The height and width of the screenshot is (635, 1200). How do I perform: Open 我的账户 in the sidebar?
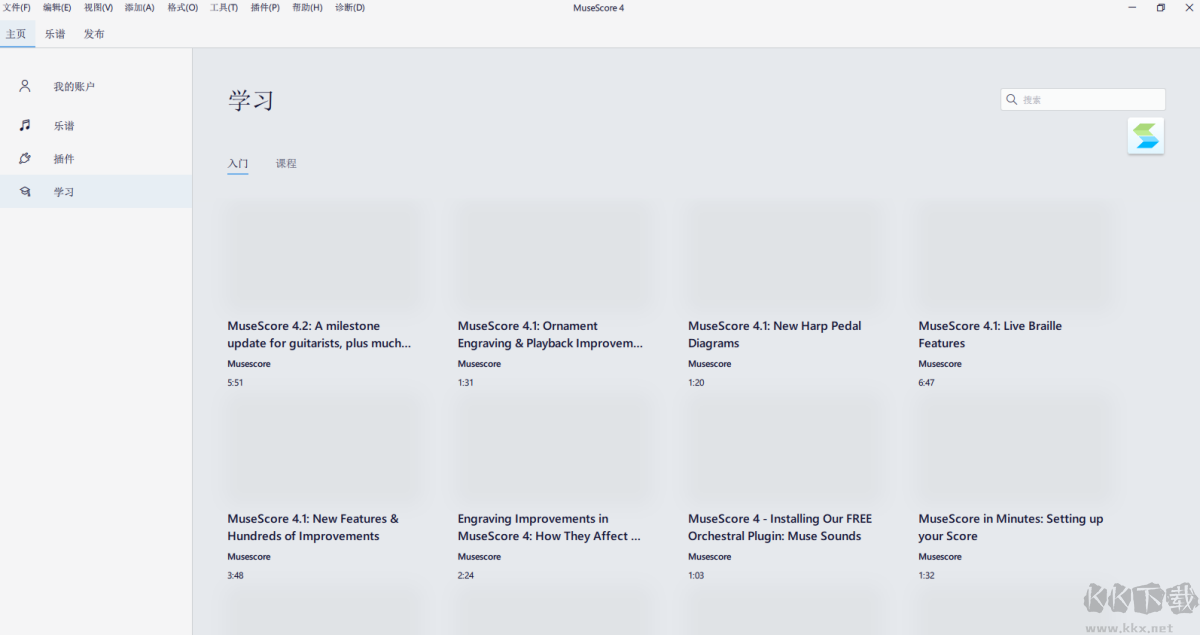coord(96,87)
